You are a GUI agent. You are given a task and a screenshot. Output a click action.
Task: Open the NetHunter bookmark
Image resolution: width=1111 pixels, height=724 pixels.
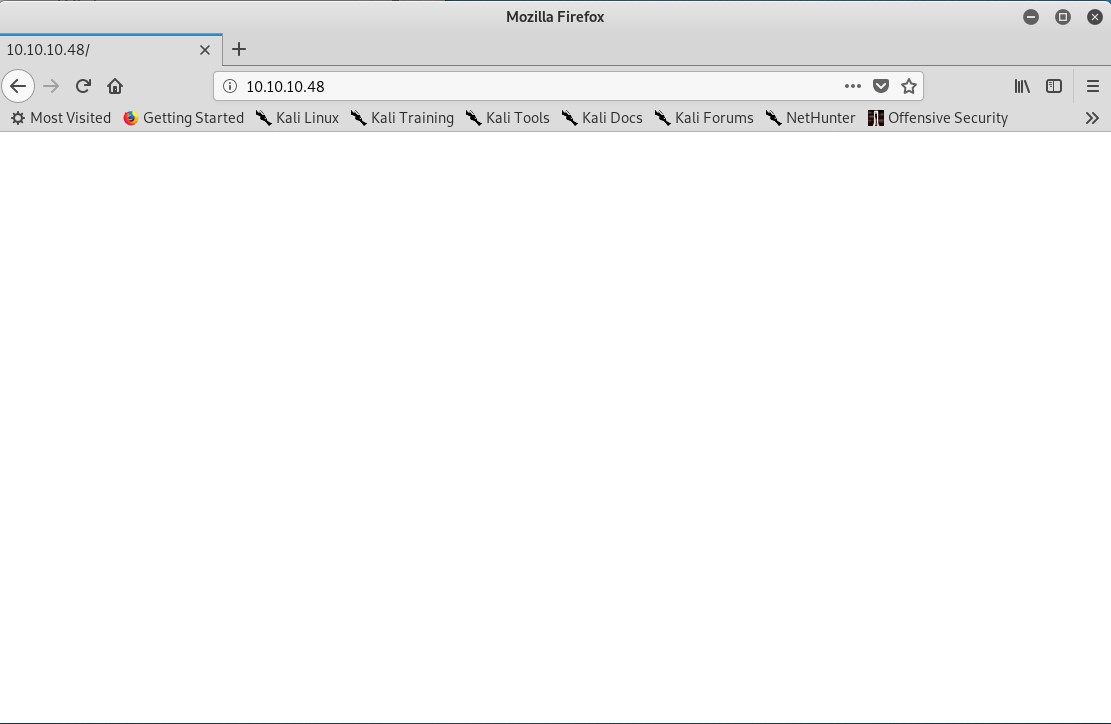point(811,118)
